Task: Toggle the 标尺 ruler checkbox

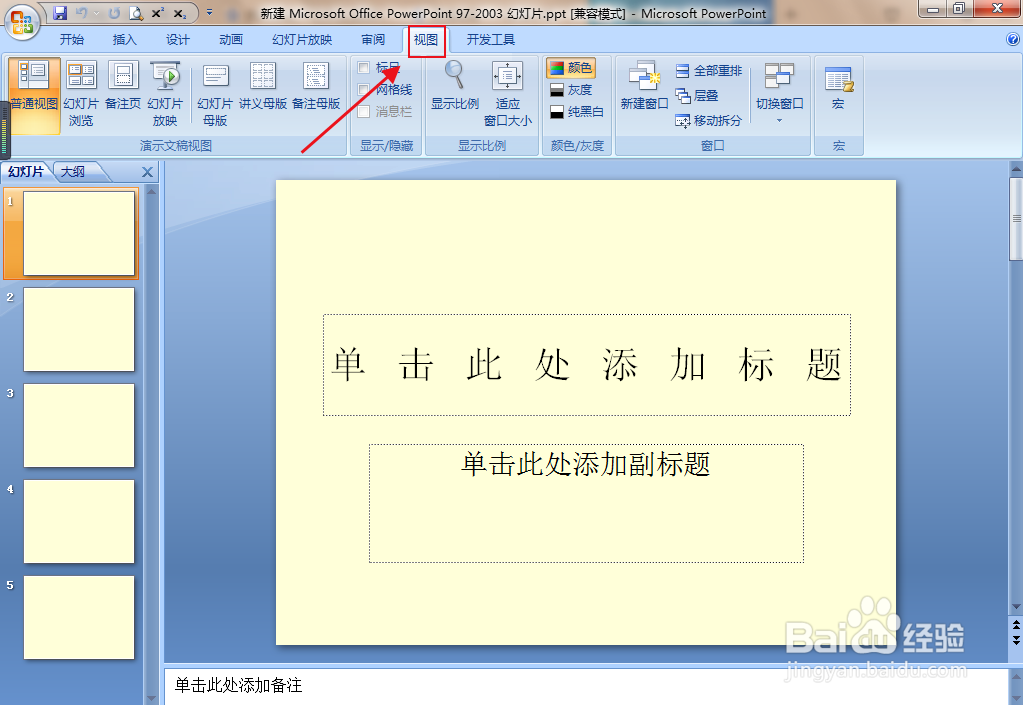Action: pyautogui.click(x=364, y=67)
